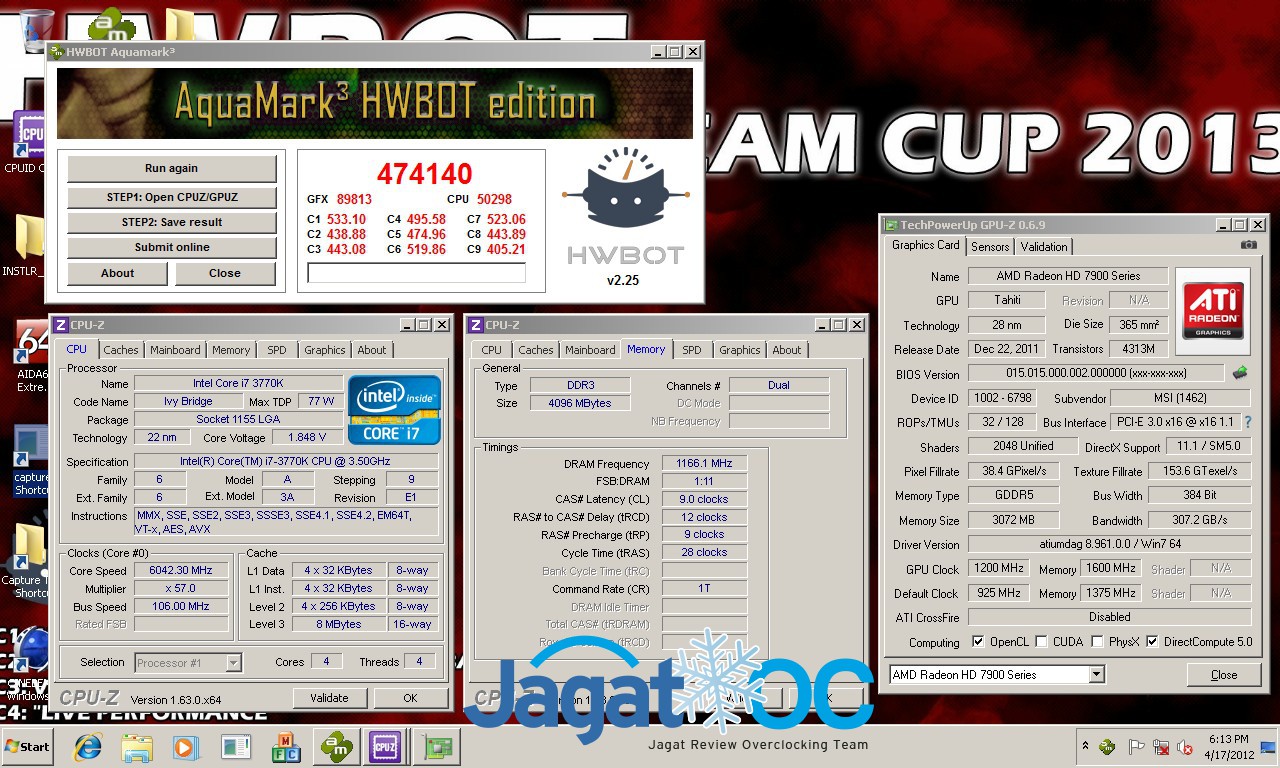Open Action Center flag icon in tray
Screen dimensions: 1280x768
click(1136, 746)
